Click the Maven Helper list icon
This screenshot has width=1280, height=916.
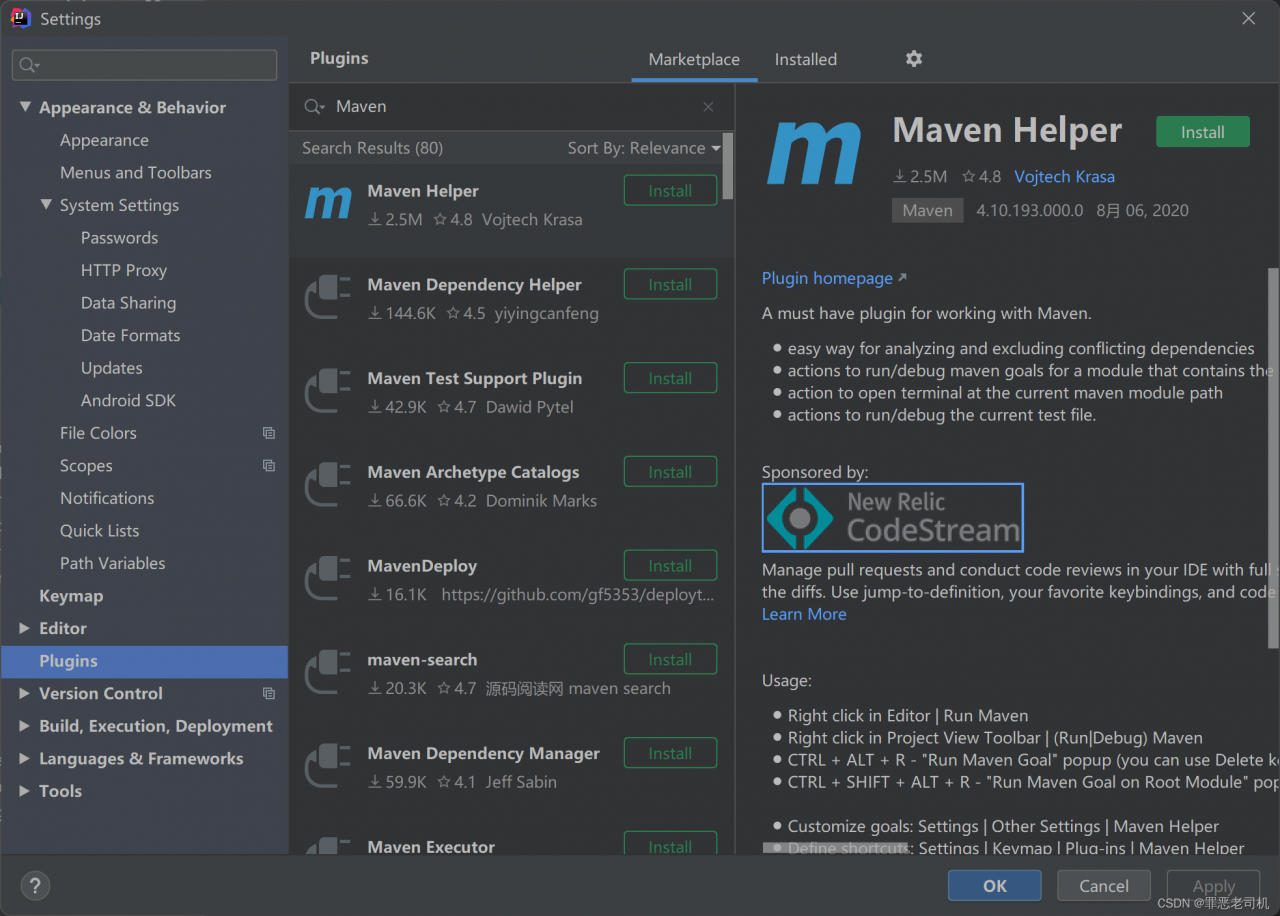pyautogui.click(x=328, y=204)
